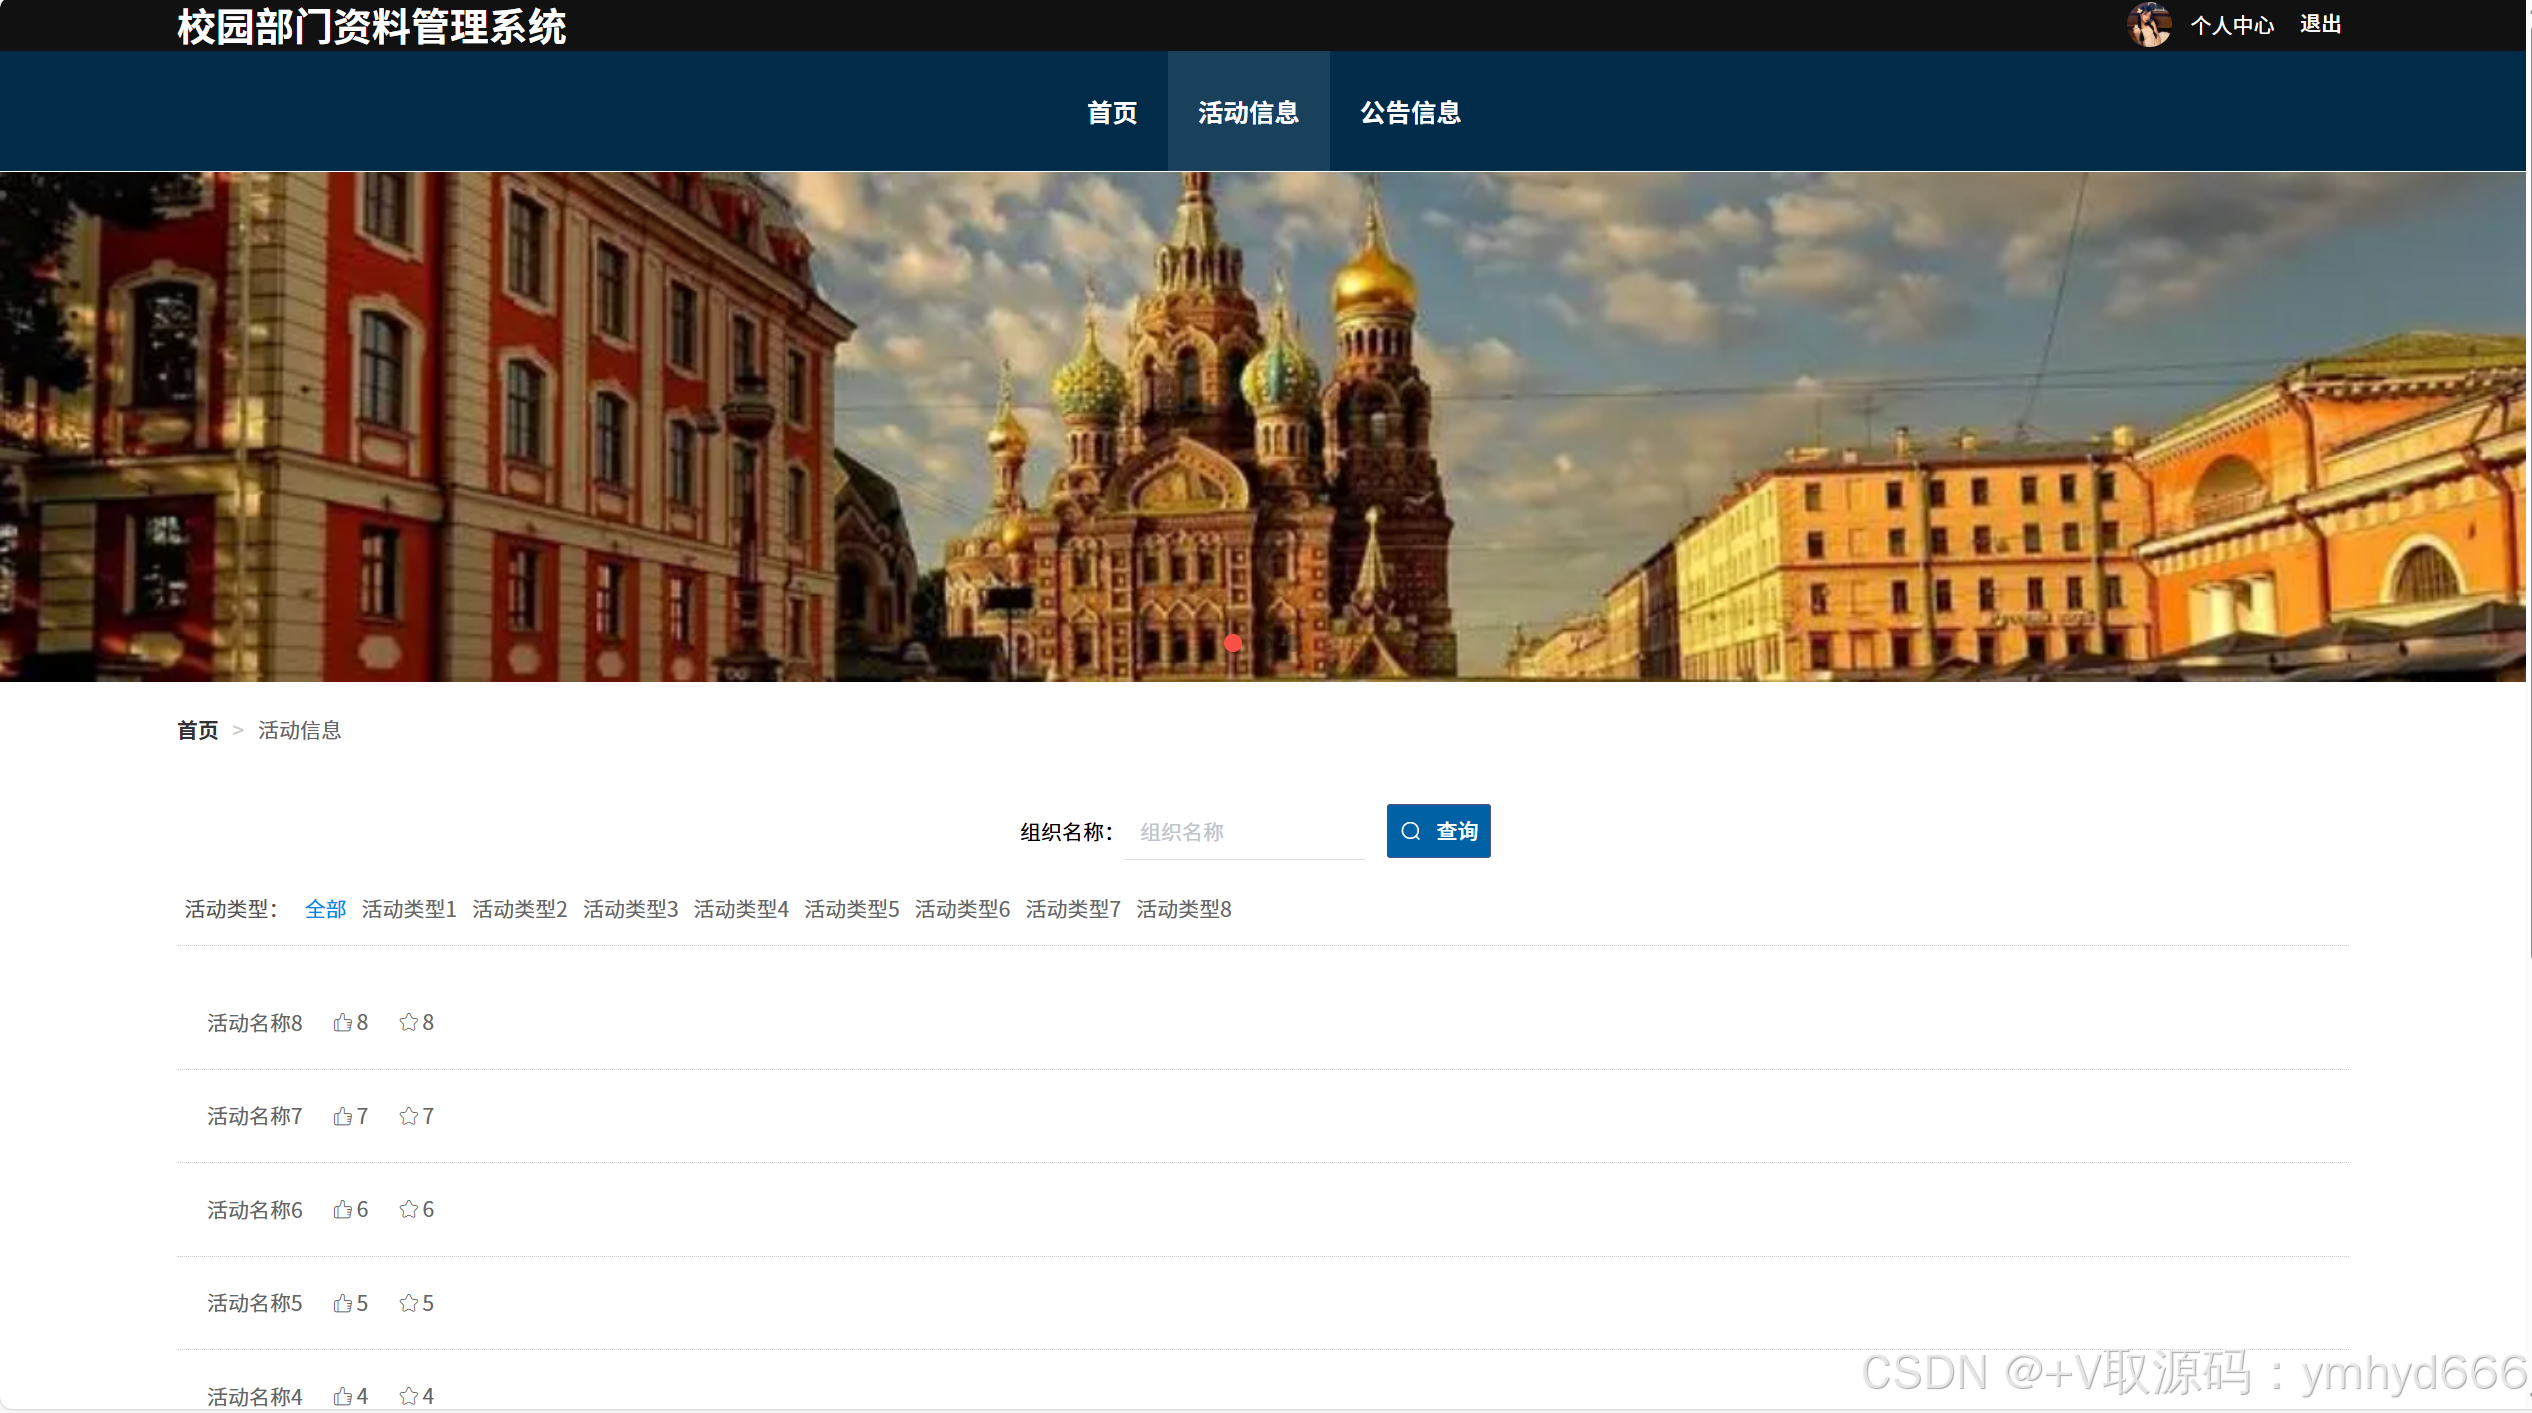Viewport: 2532px width, 1413px height.
Task: Open 个人中心 personal center
Action: [x=2232, y=25]
